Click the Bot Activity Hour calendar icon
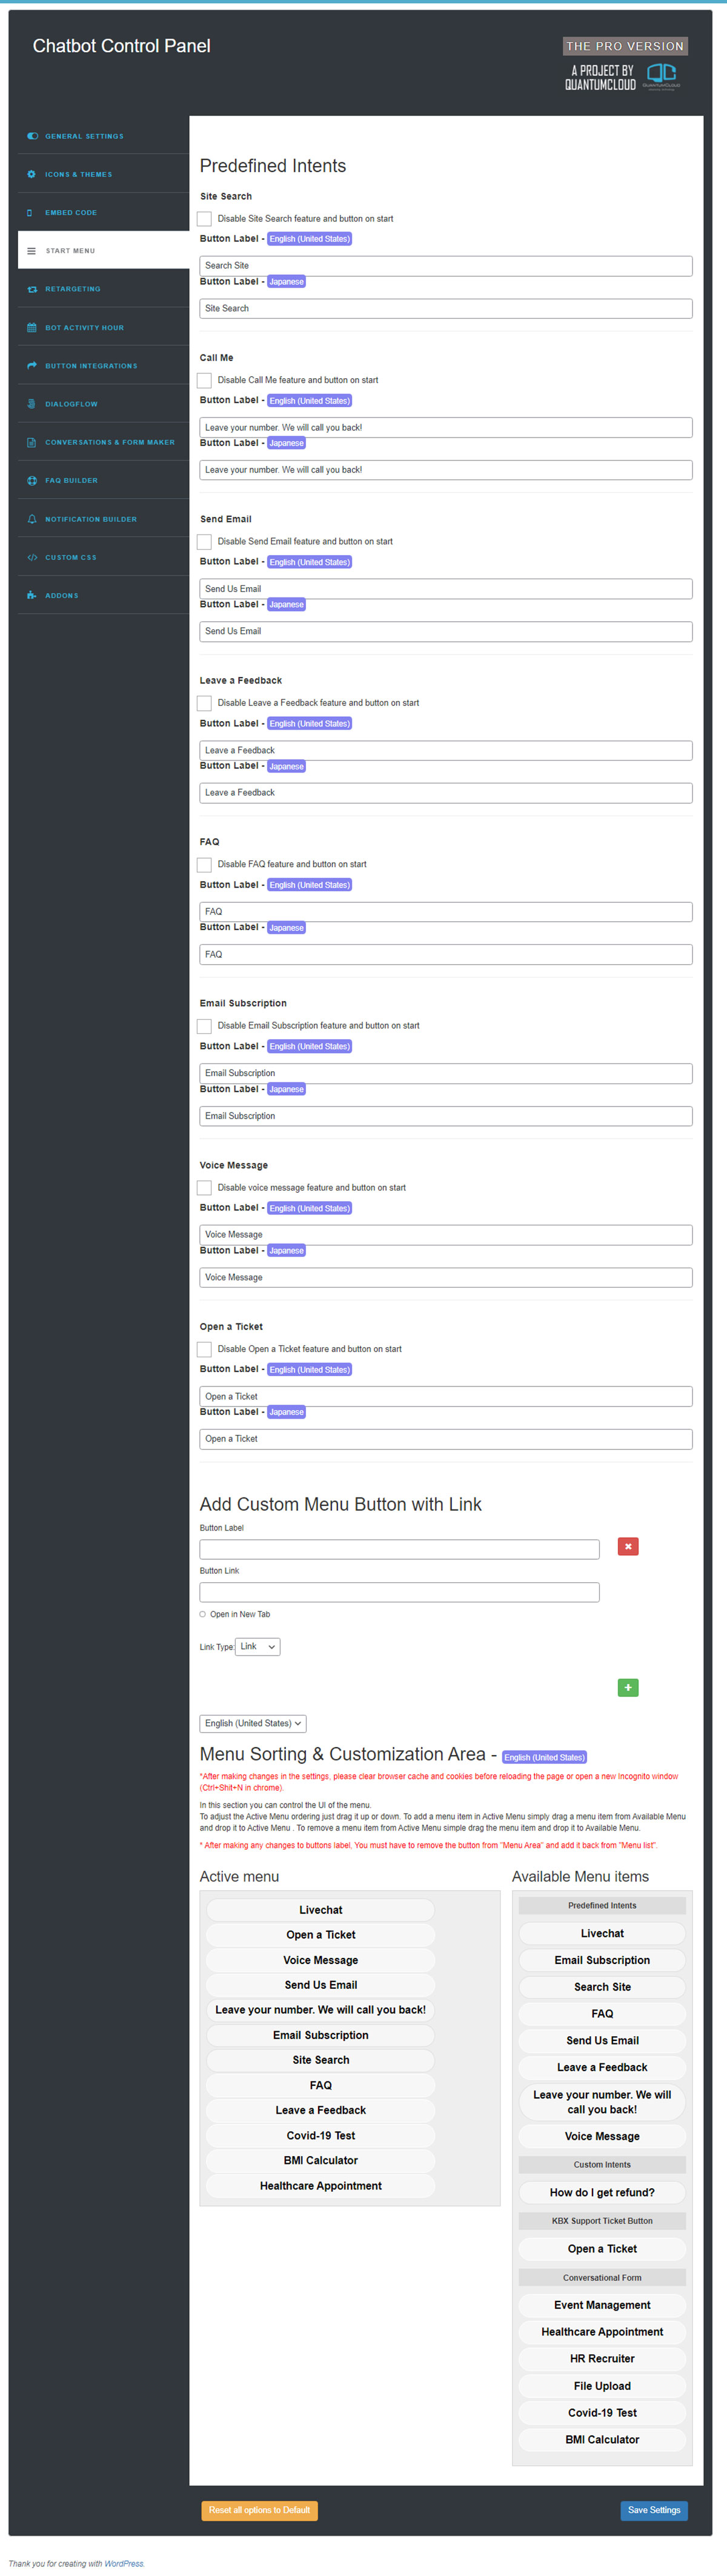The height and width of the screenshot is (2576, 727). [32, 328]
